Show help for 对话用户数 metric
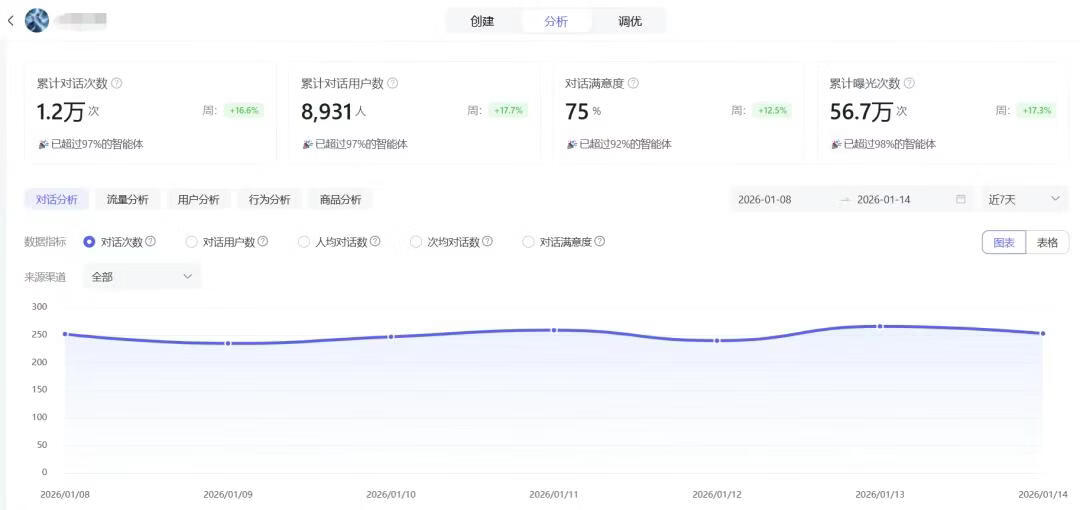This screenshot has height=510, width=1080. [262, 242]
